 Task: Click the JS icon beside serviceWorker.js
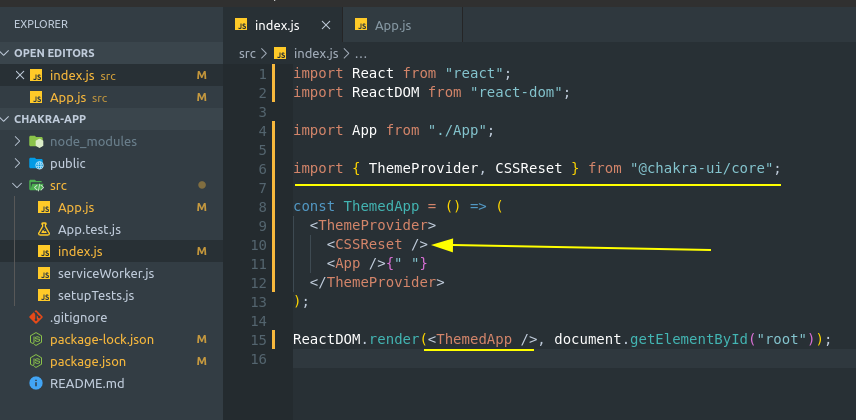pos(44,273)
